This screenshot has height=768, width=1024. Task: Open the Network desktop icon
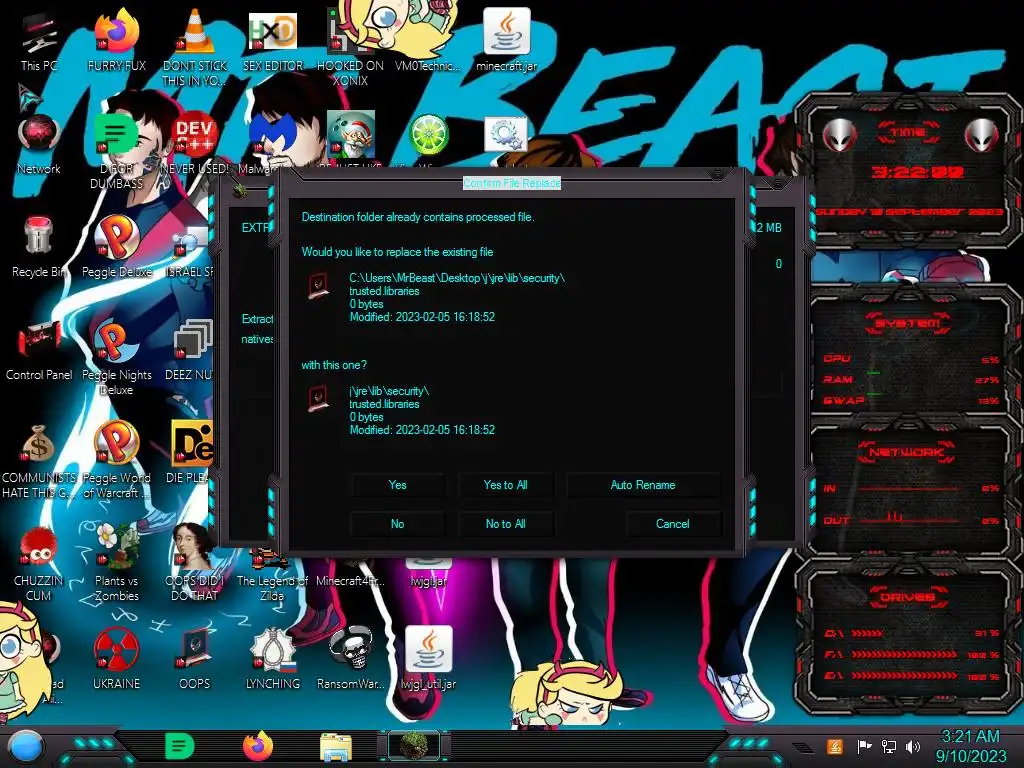[39, 144]
